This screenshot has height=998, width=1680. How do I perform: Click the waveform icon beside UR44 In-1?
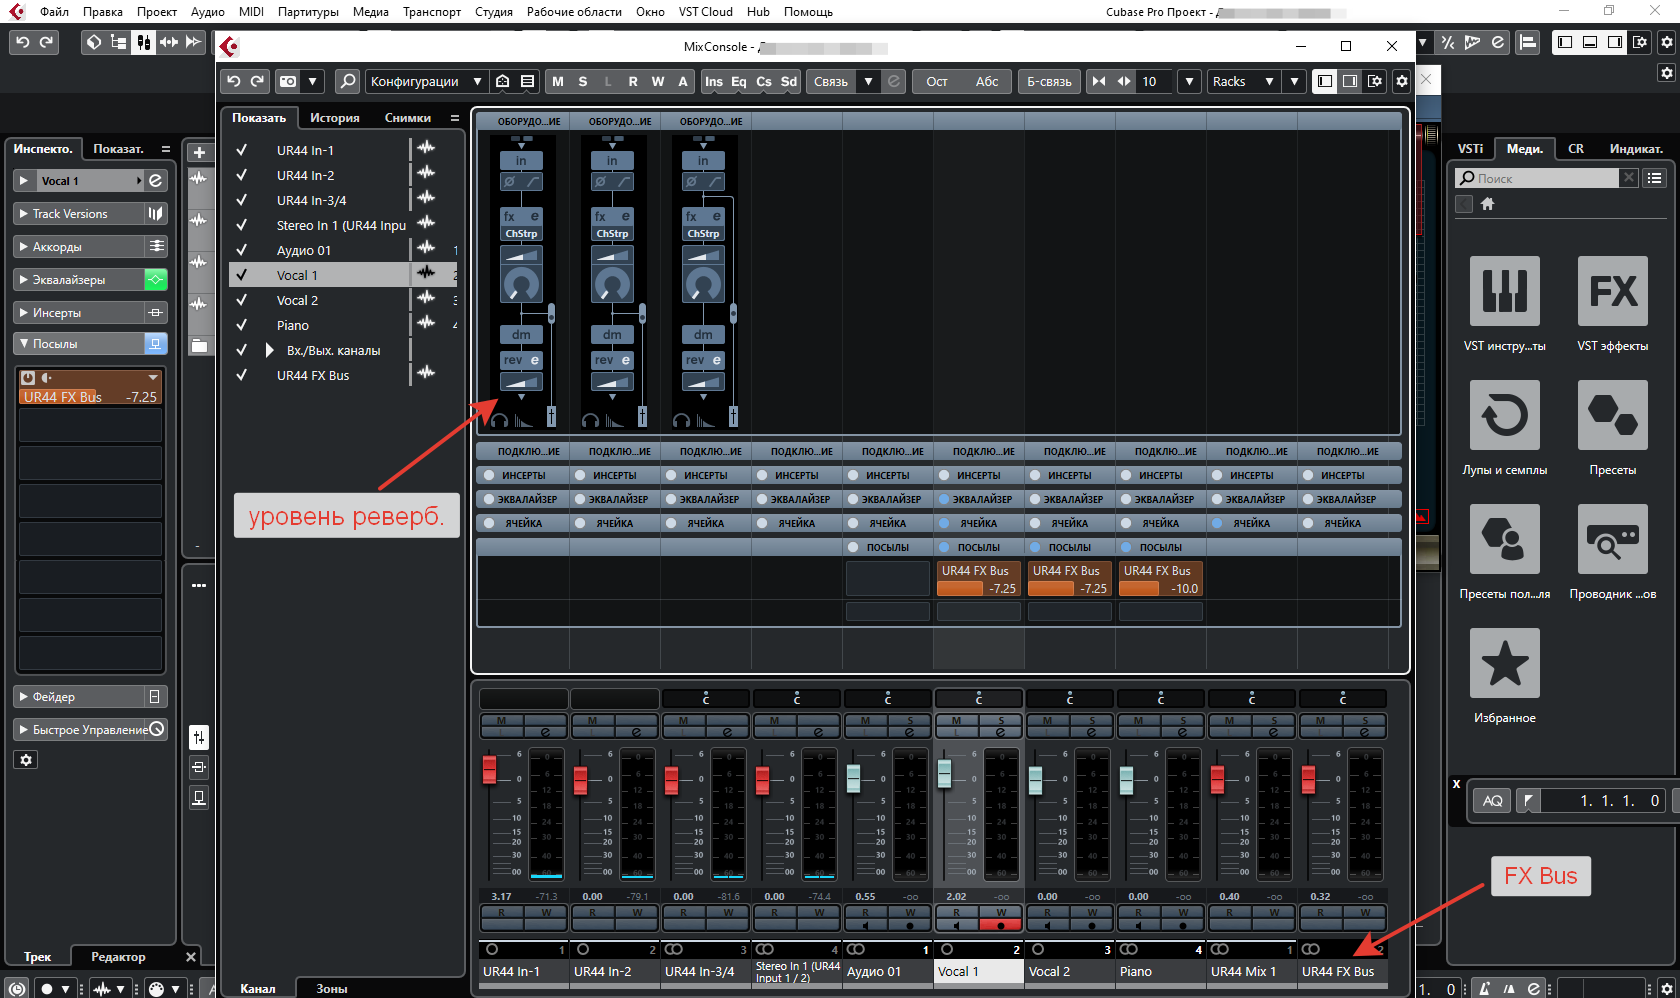(x=426, y=147)
